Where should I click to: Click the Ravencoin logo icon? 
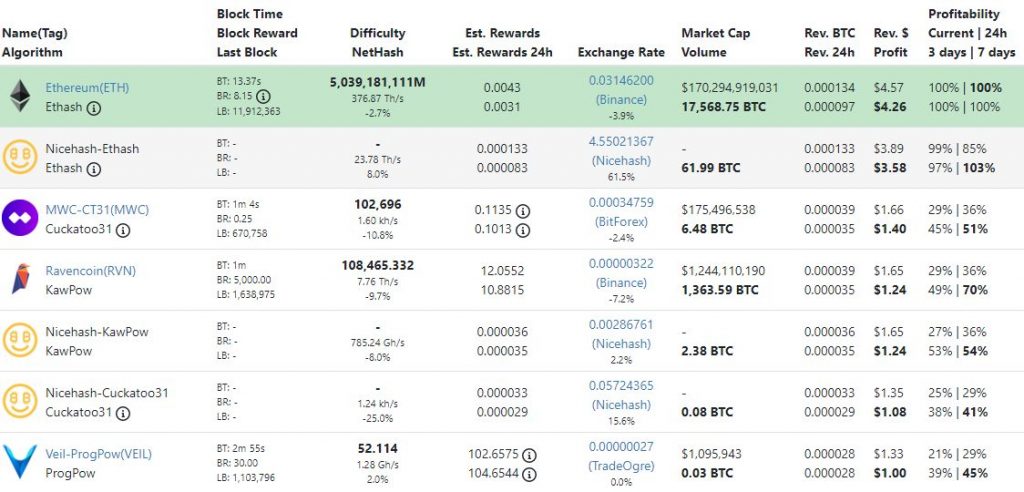point(20,280)
